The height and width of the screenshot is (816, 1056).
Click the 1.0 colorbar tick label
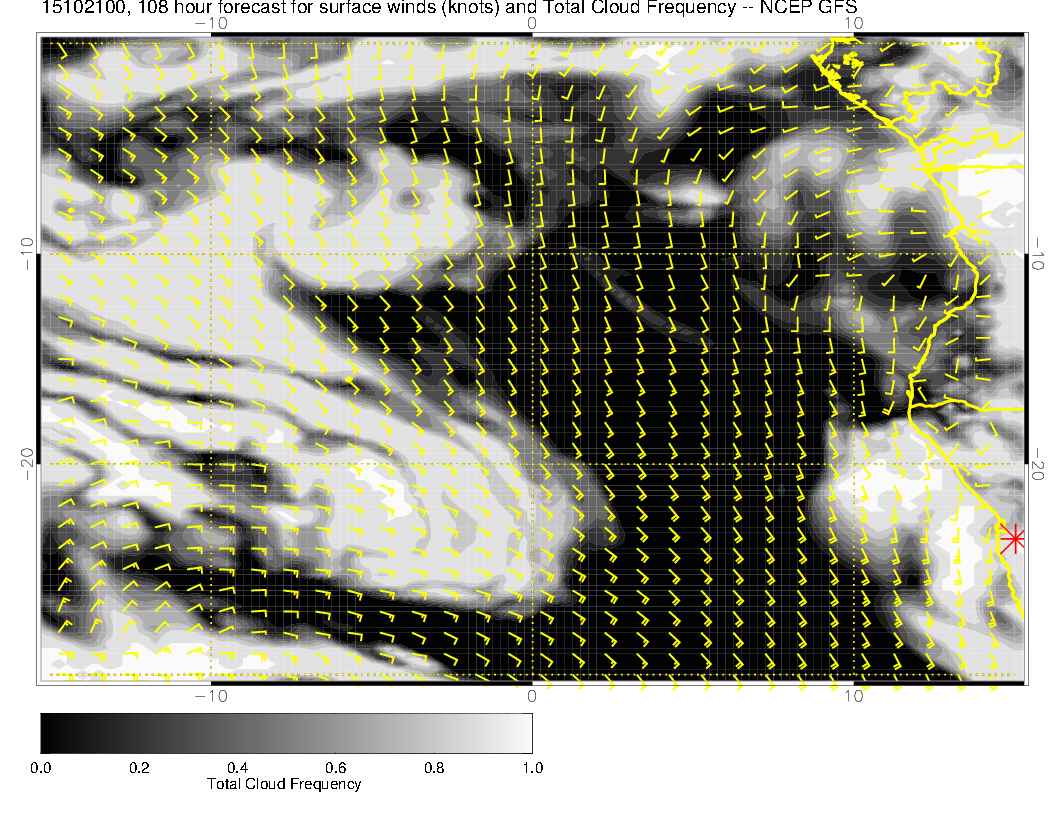click(x=531, y=768)
